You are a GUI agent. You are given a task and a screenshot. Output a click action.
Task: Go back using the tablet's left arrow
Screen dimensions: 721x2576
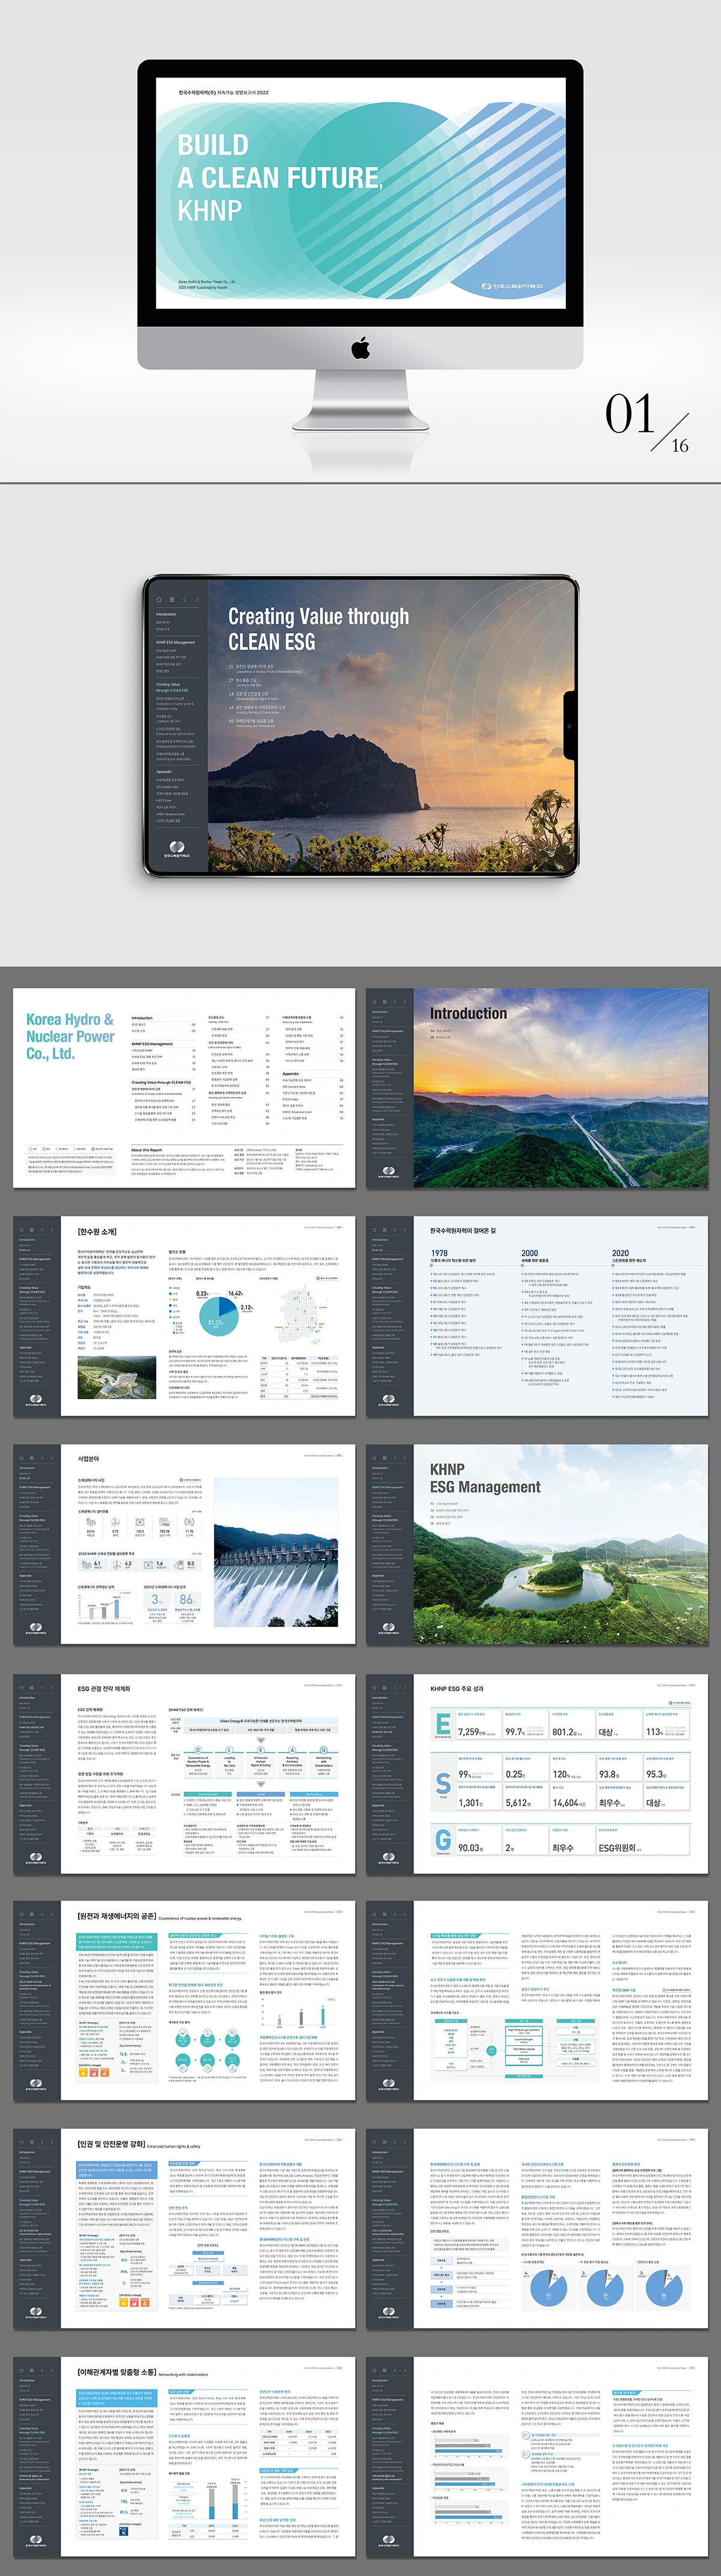[x=184, y=600]
